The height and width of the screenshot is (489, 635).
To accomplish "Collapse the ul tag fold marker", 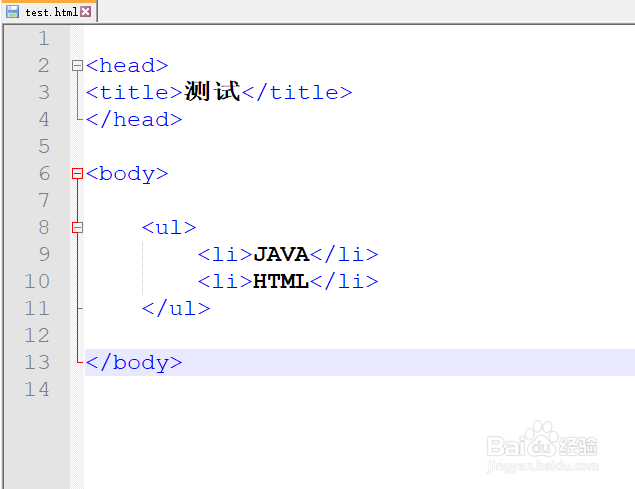I will 77,228.
